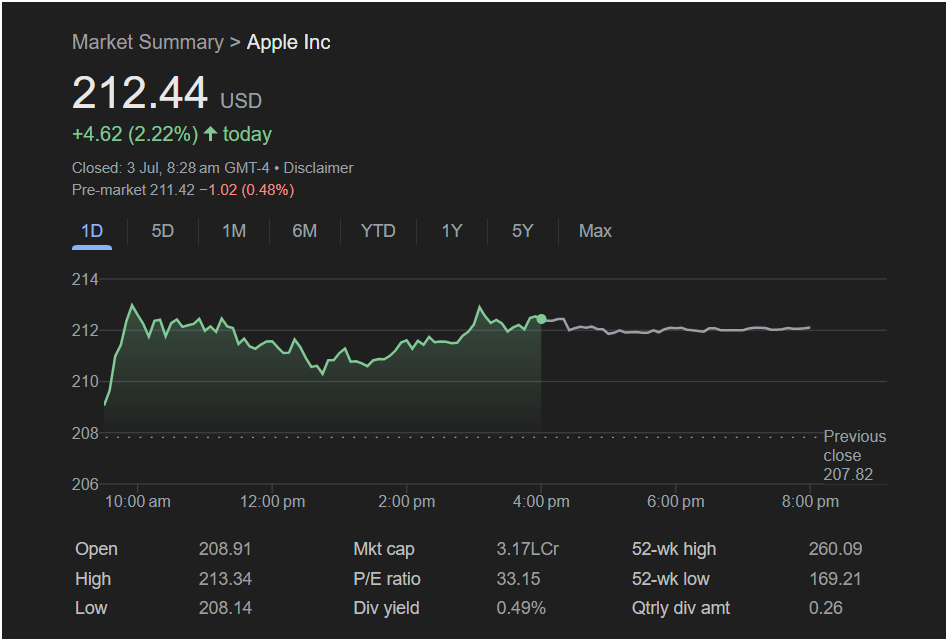The width and height of the screenshot is (948, 641).
Task: Click the Low value 208.14
Action: tap(225, 608)
